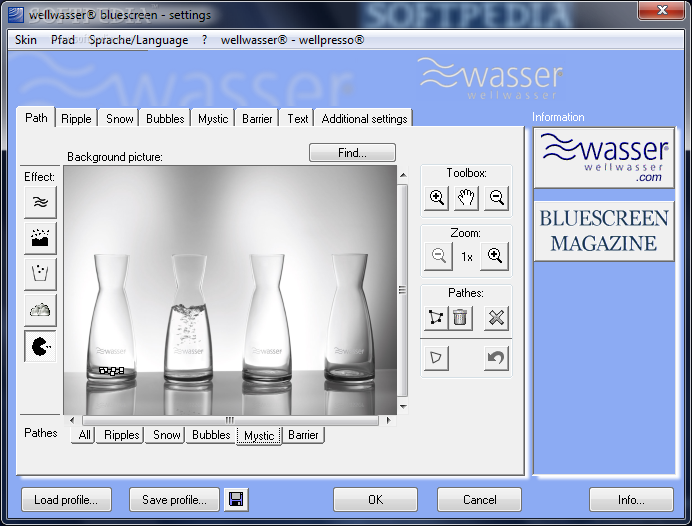Open the Skin menu

[26, 40]
